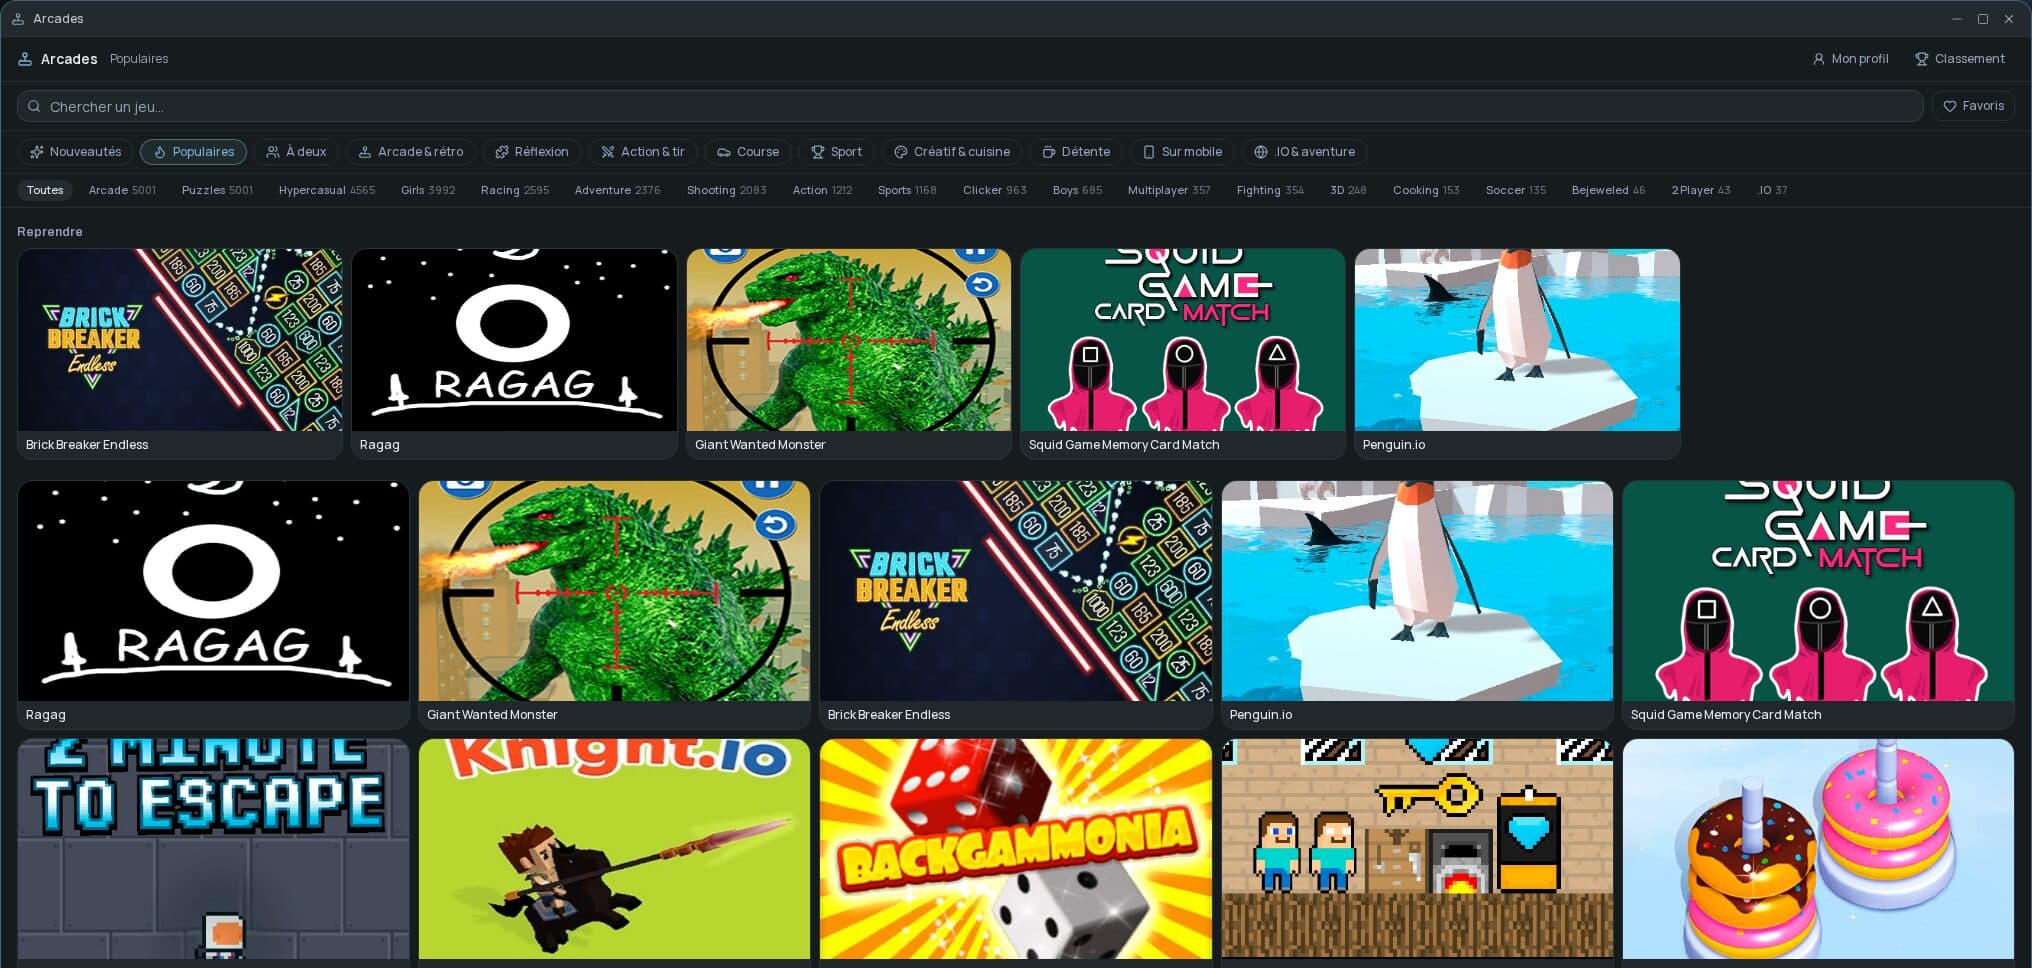Click the trophy icon in Sport
The image size is (2032, 968).
pyautogui.click(x=818, y=152)
